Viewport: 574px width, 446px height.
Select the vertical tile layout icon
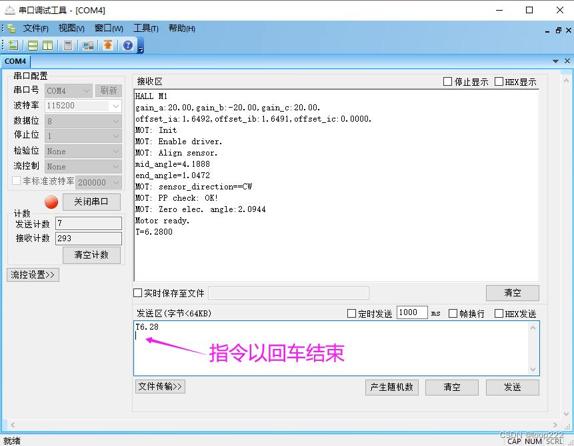click(x=48, y=45)
